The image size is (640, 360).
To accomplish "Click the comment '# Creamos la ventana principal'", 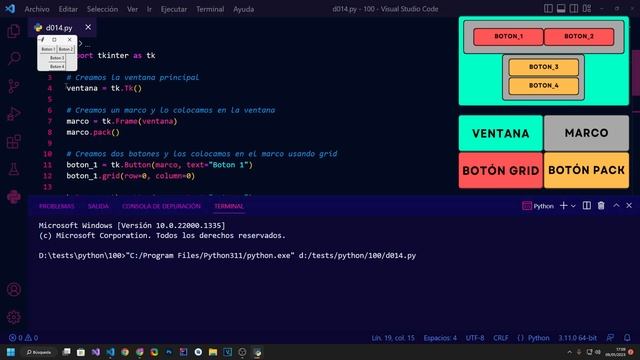I will [133, 77].
